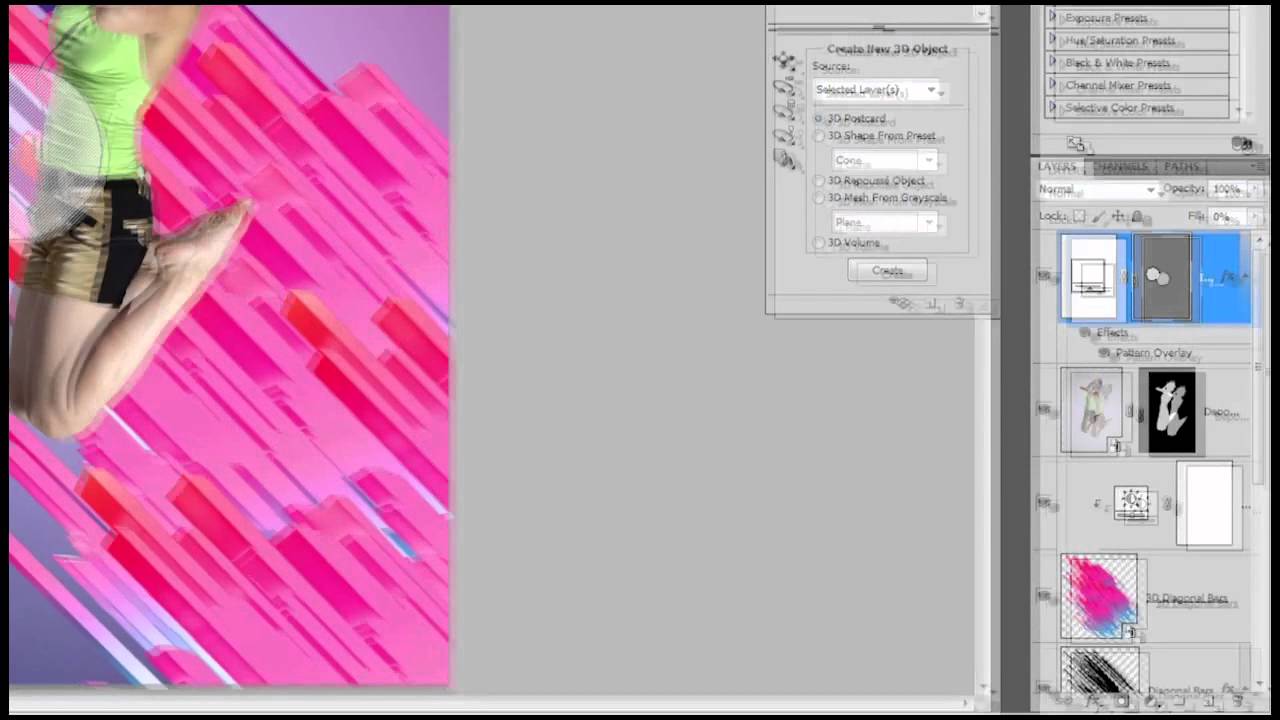Select the Diagonal Bars black thumbnail

coord(1099,672)
